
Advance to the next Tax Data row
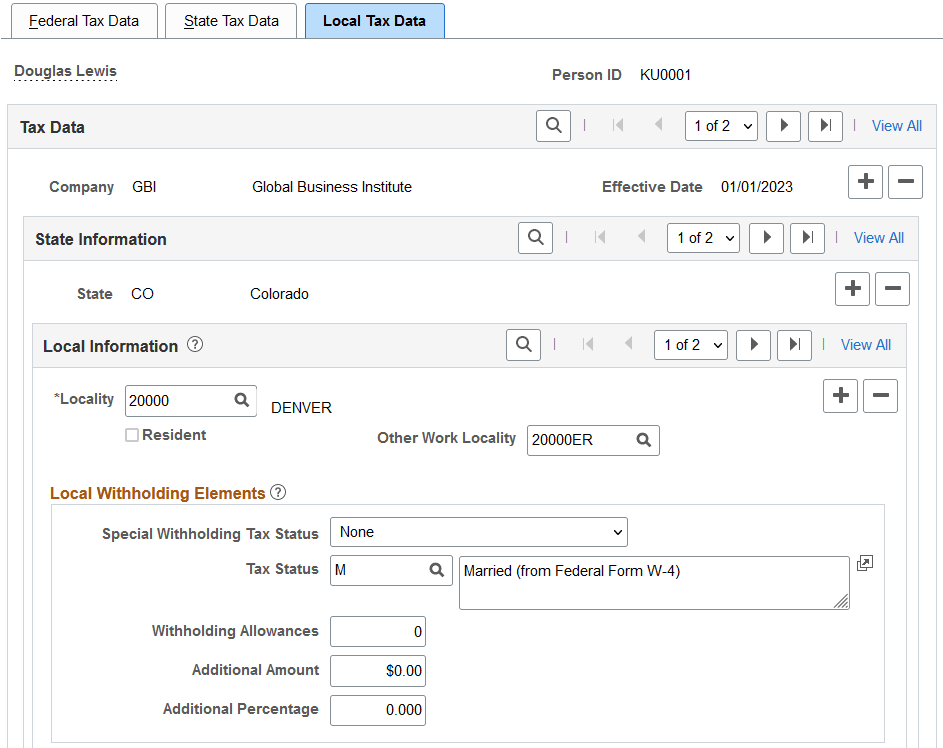(x=783, y=126)
